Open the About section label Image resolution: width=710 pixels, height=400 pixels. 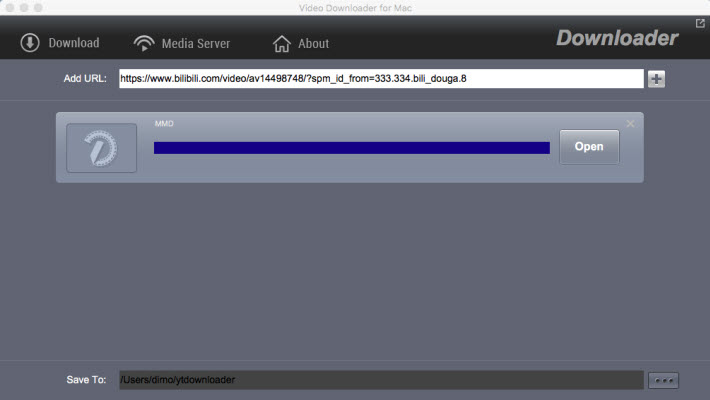pos(313,43)
